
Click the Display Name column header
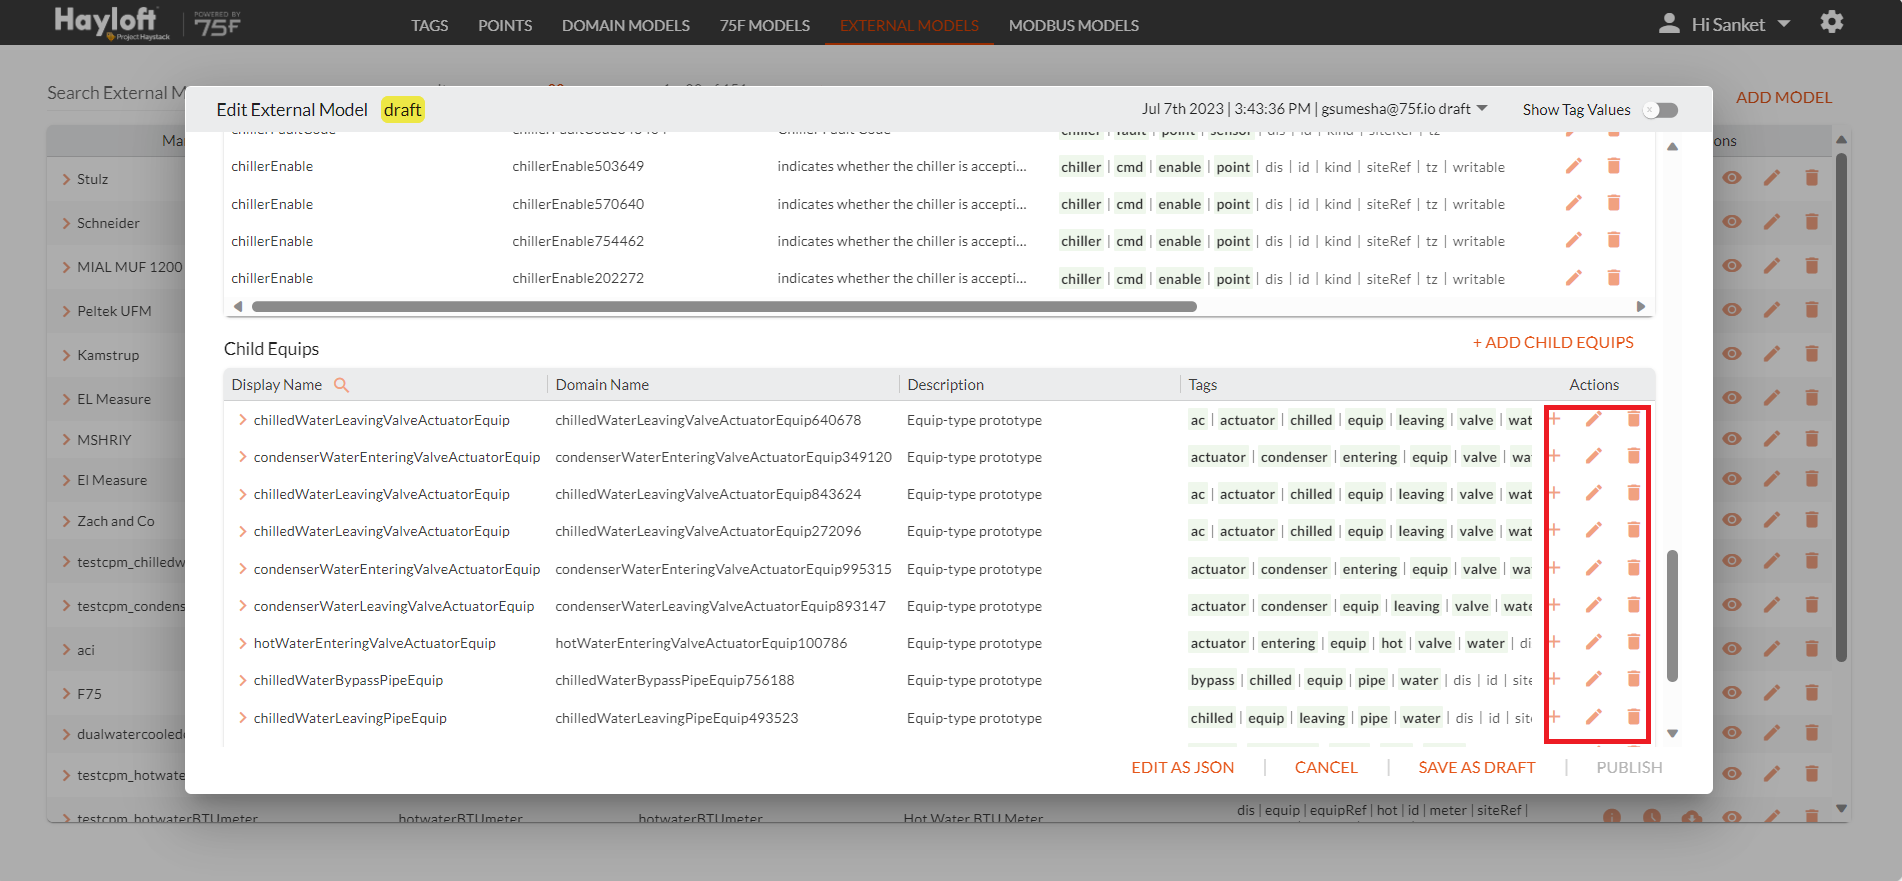277,385
